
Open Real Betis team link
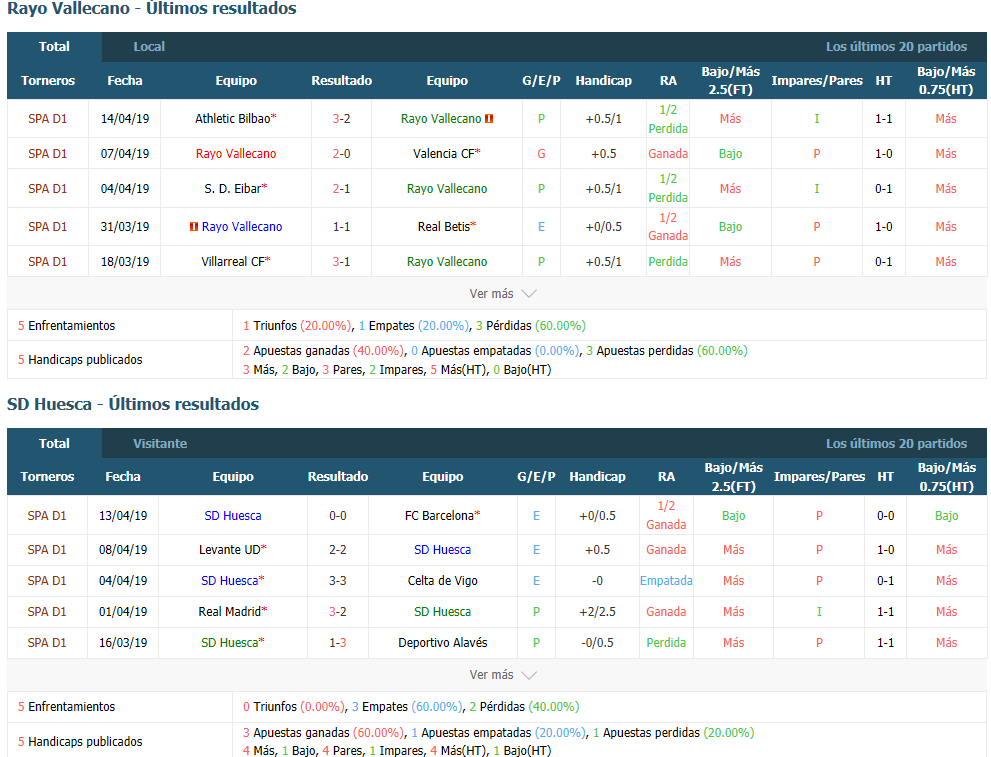(444, 227)
